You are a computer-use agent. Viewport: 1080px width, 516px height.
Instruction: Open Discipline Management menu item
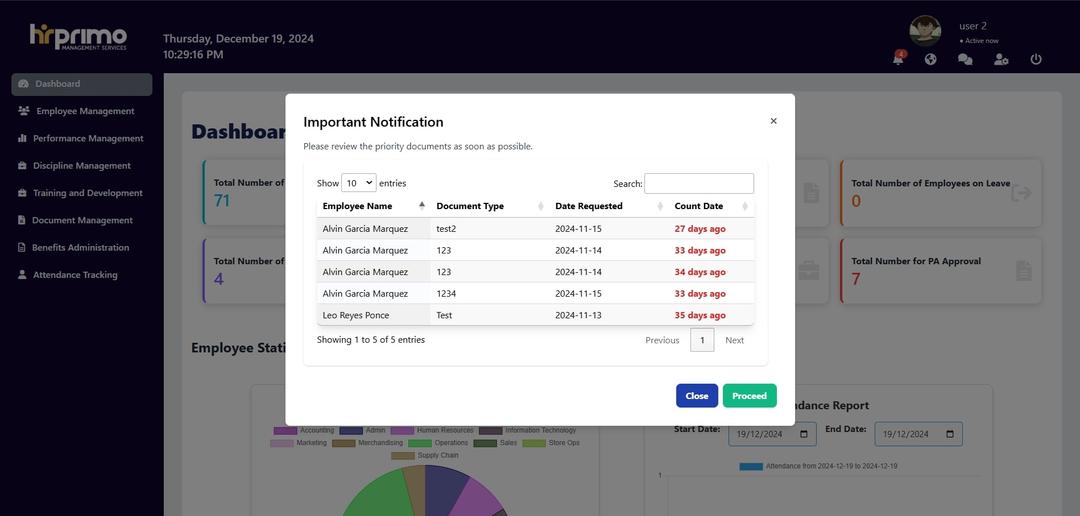(82, 166)
